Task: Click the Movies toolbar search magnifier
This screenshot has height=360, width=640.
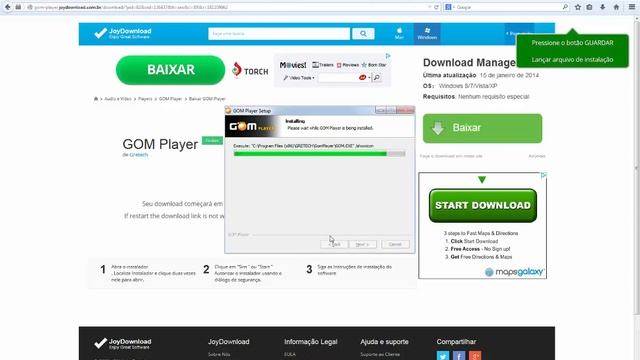Action: click(377, 78)
